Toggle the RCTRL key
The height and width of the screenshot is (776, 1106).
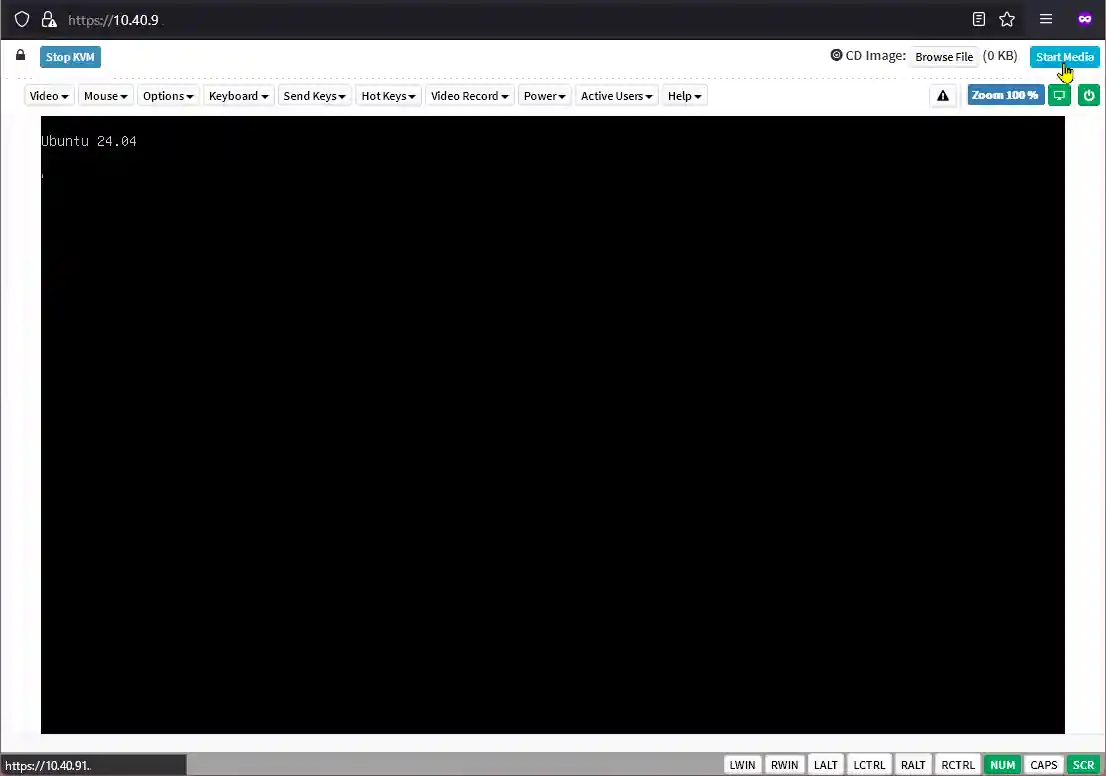pyautogui.click(x=957, y=765)
